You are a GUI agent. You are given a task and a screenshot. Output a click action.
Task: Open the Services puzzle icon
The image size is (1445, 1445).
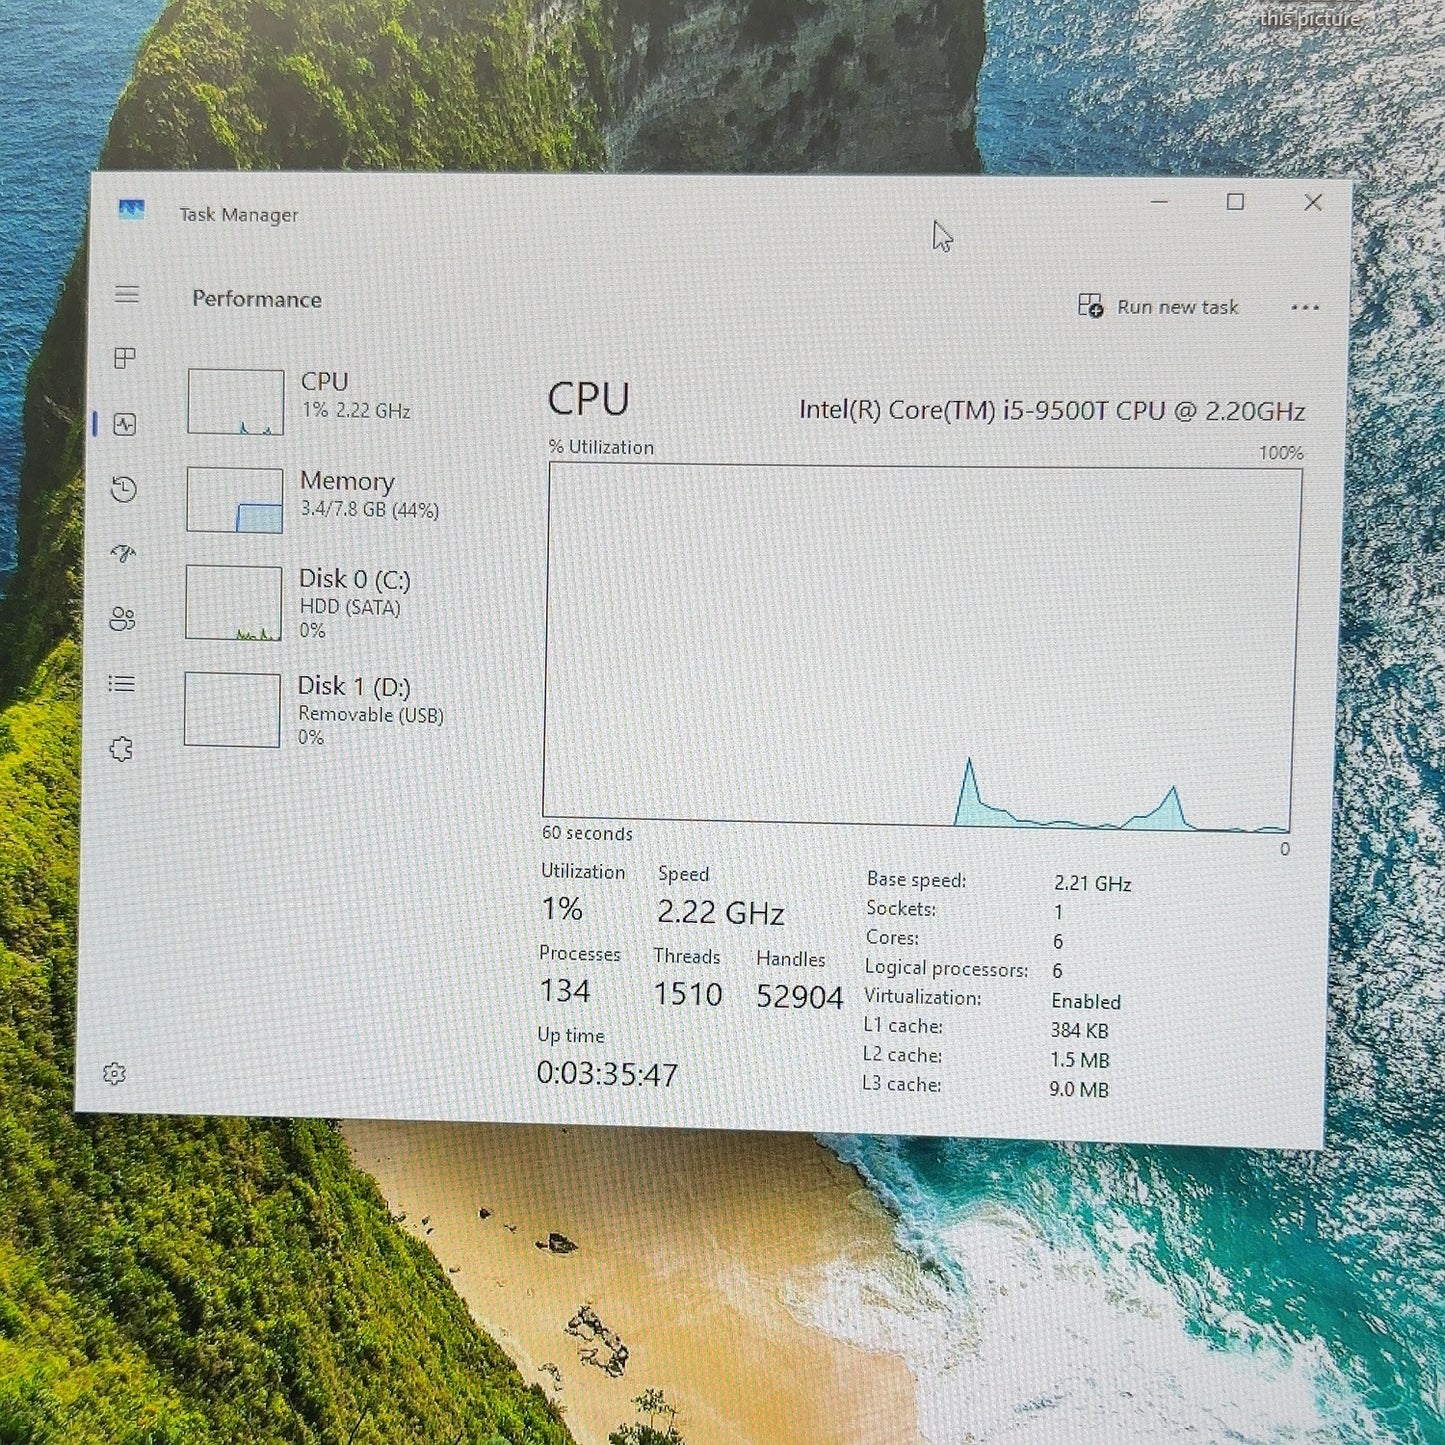pos(121,749)
